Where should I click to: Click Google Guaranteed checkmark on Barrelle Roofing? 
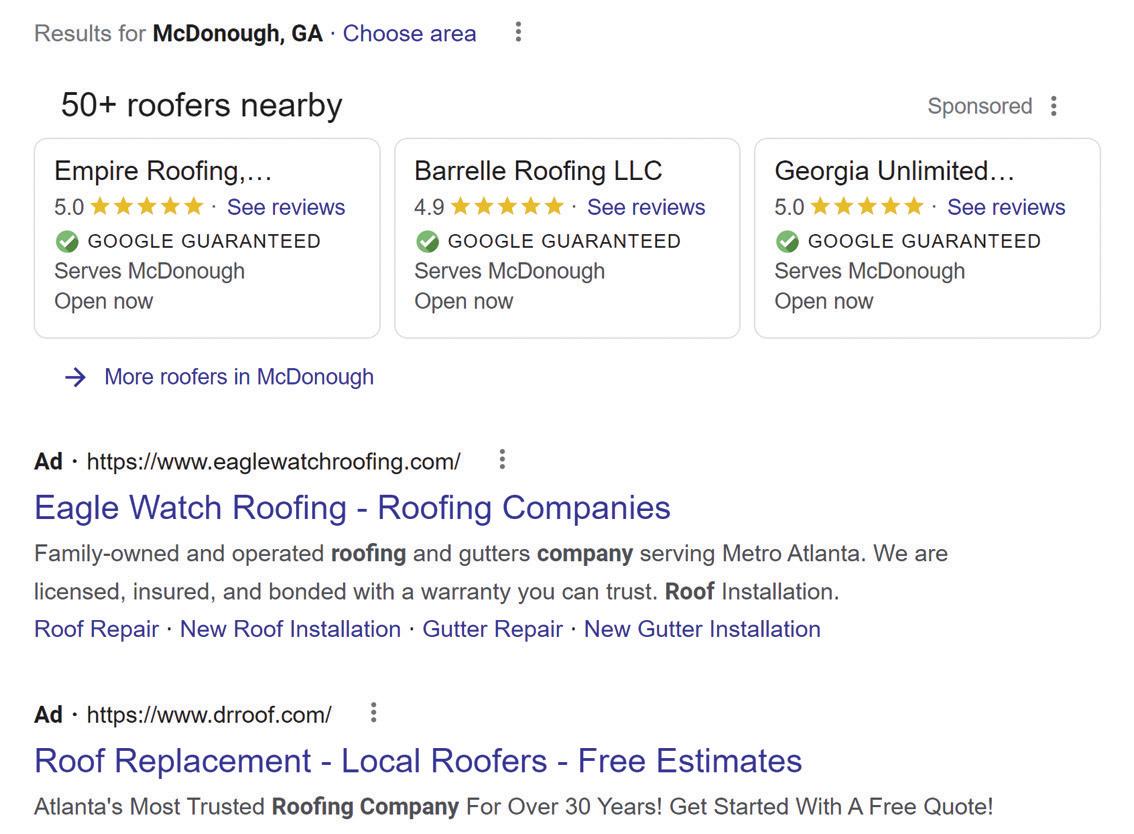(427, 241)
